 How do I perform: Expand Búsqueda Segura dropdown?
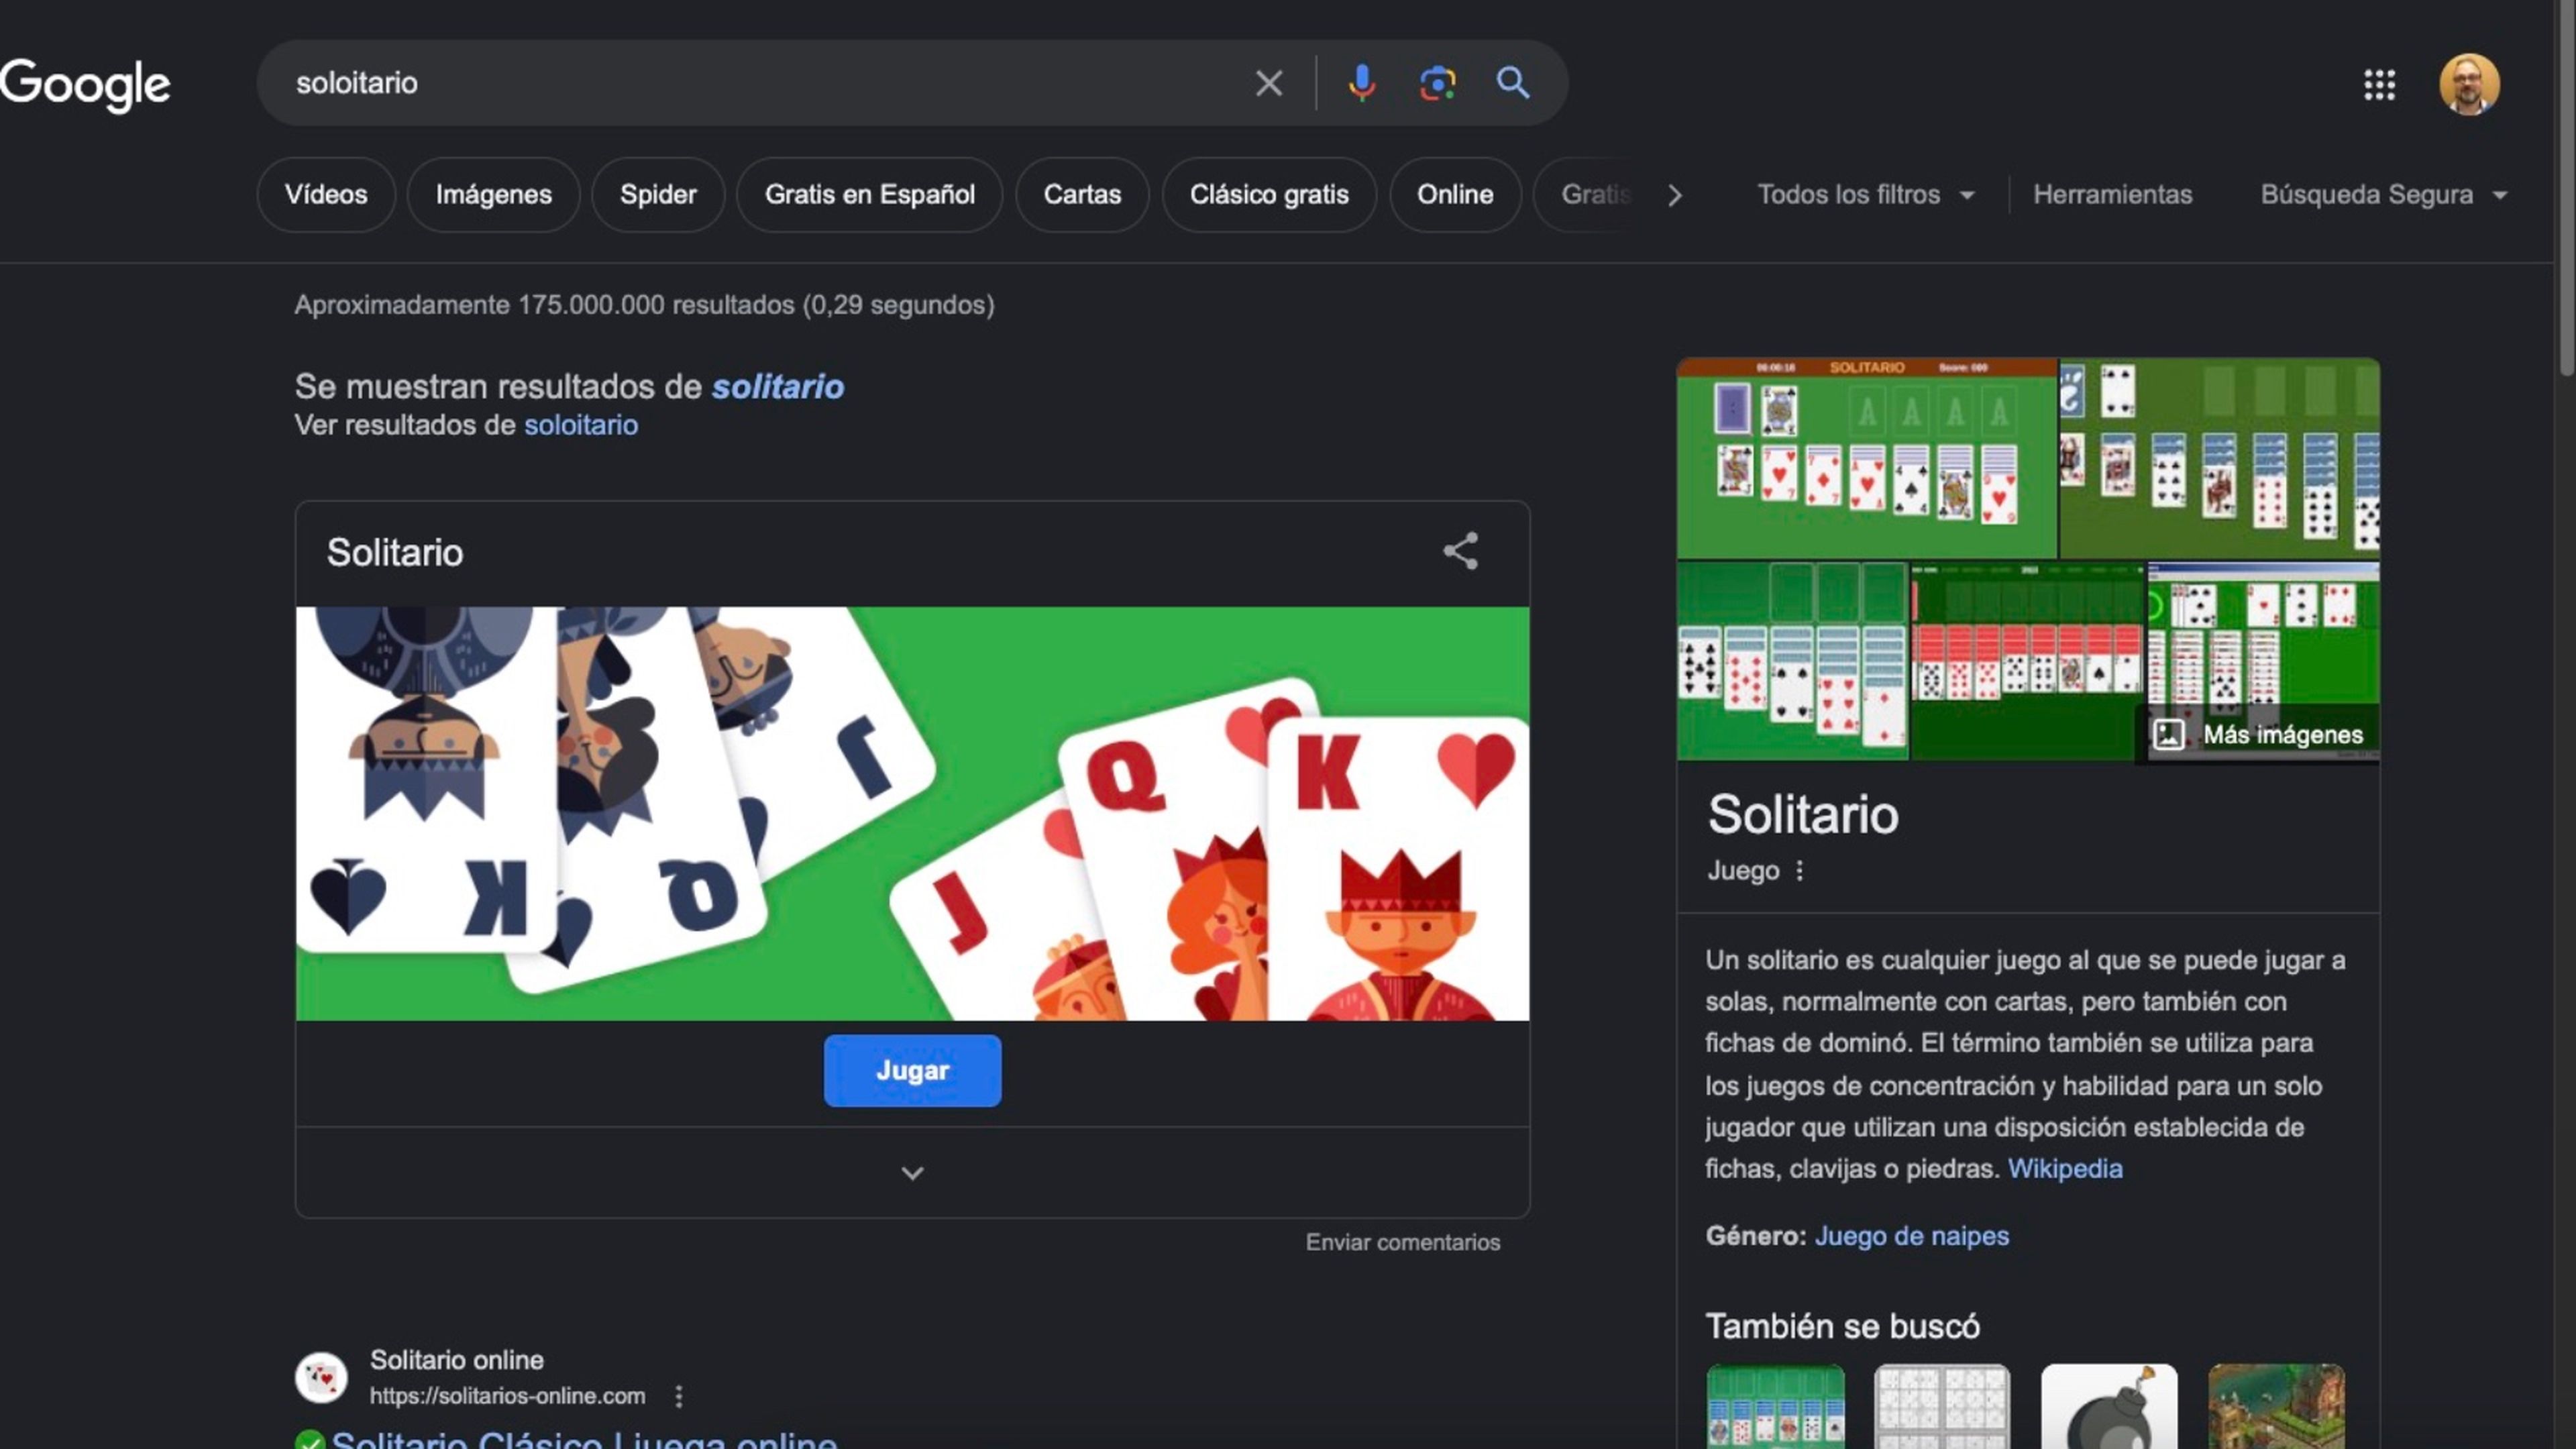coord(2504,193)
